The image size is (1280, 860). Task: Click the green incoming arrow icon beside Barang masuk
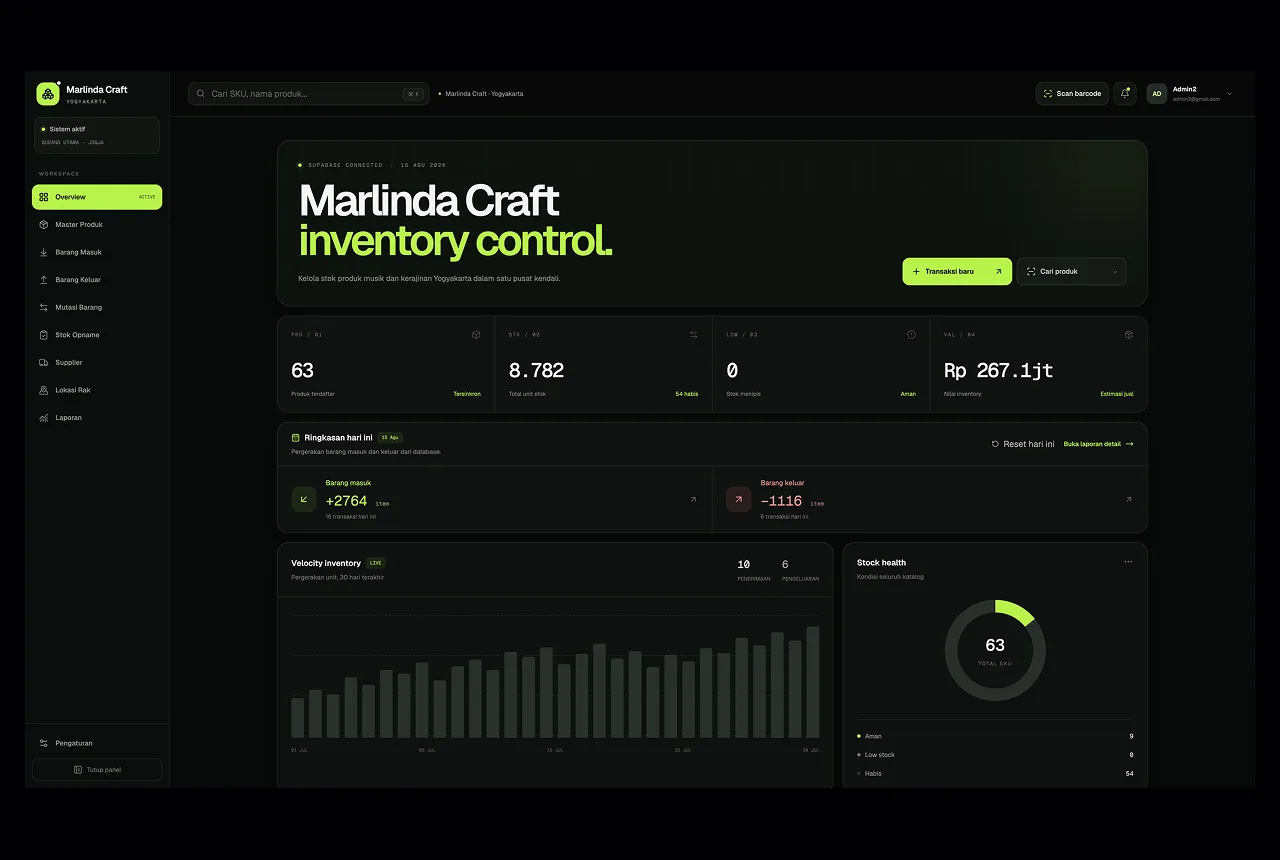pos(304,499)
